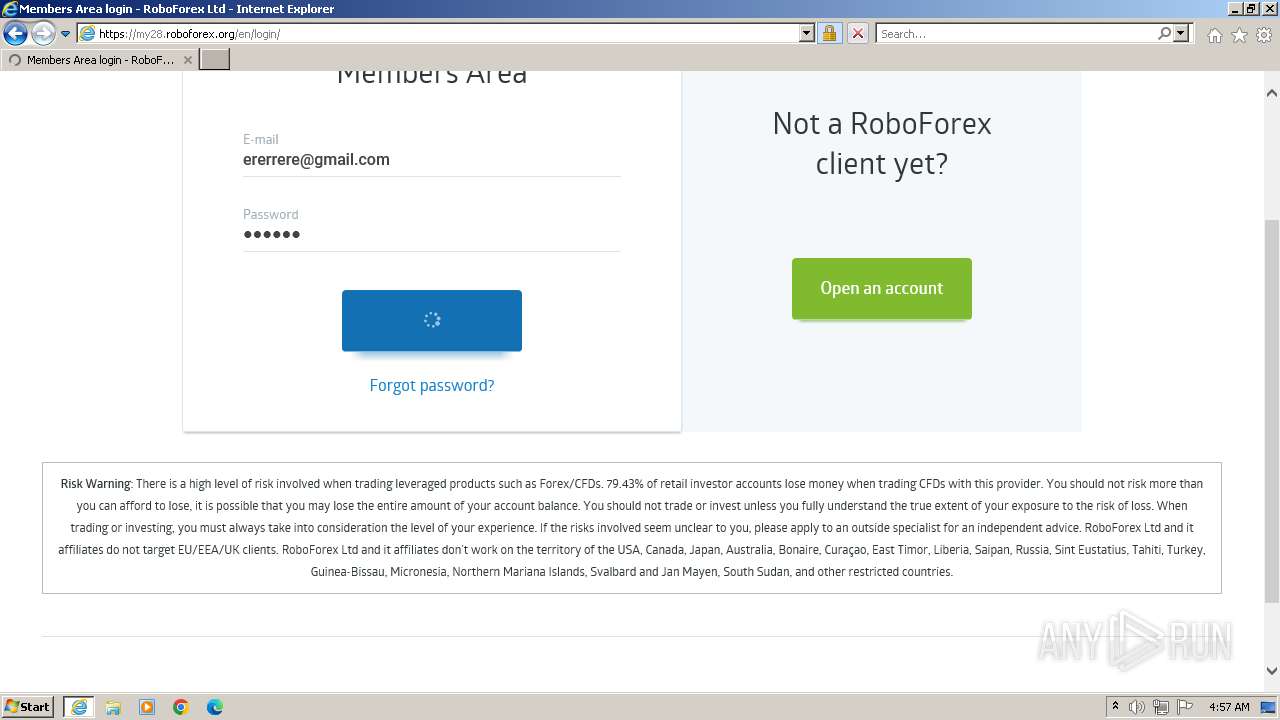Click the Not a RoboForex client yet? heading
This screenshot has height=720, width=1280.
point(882,143)
